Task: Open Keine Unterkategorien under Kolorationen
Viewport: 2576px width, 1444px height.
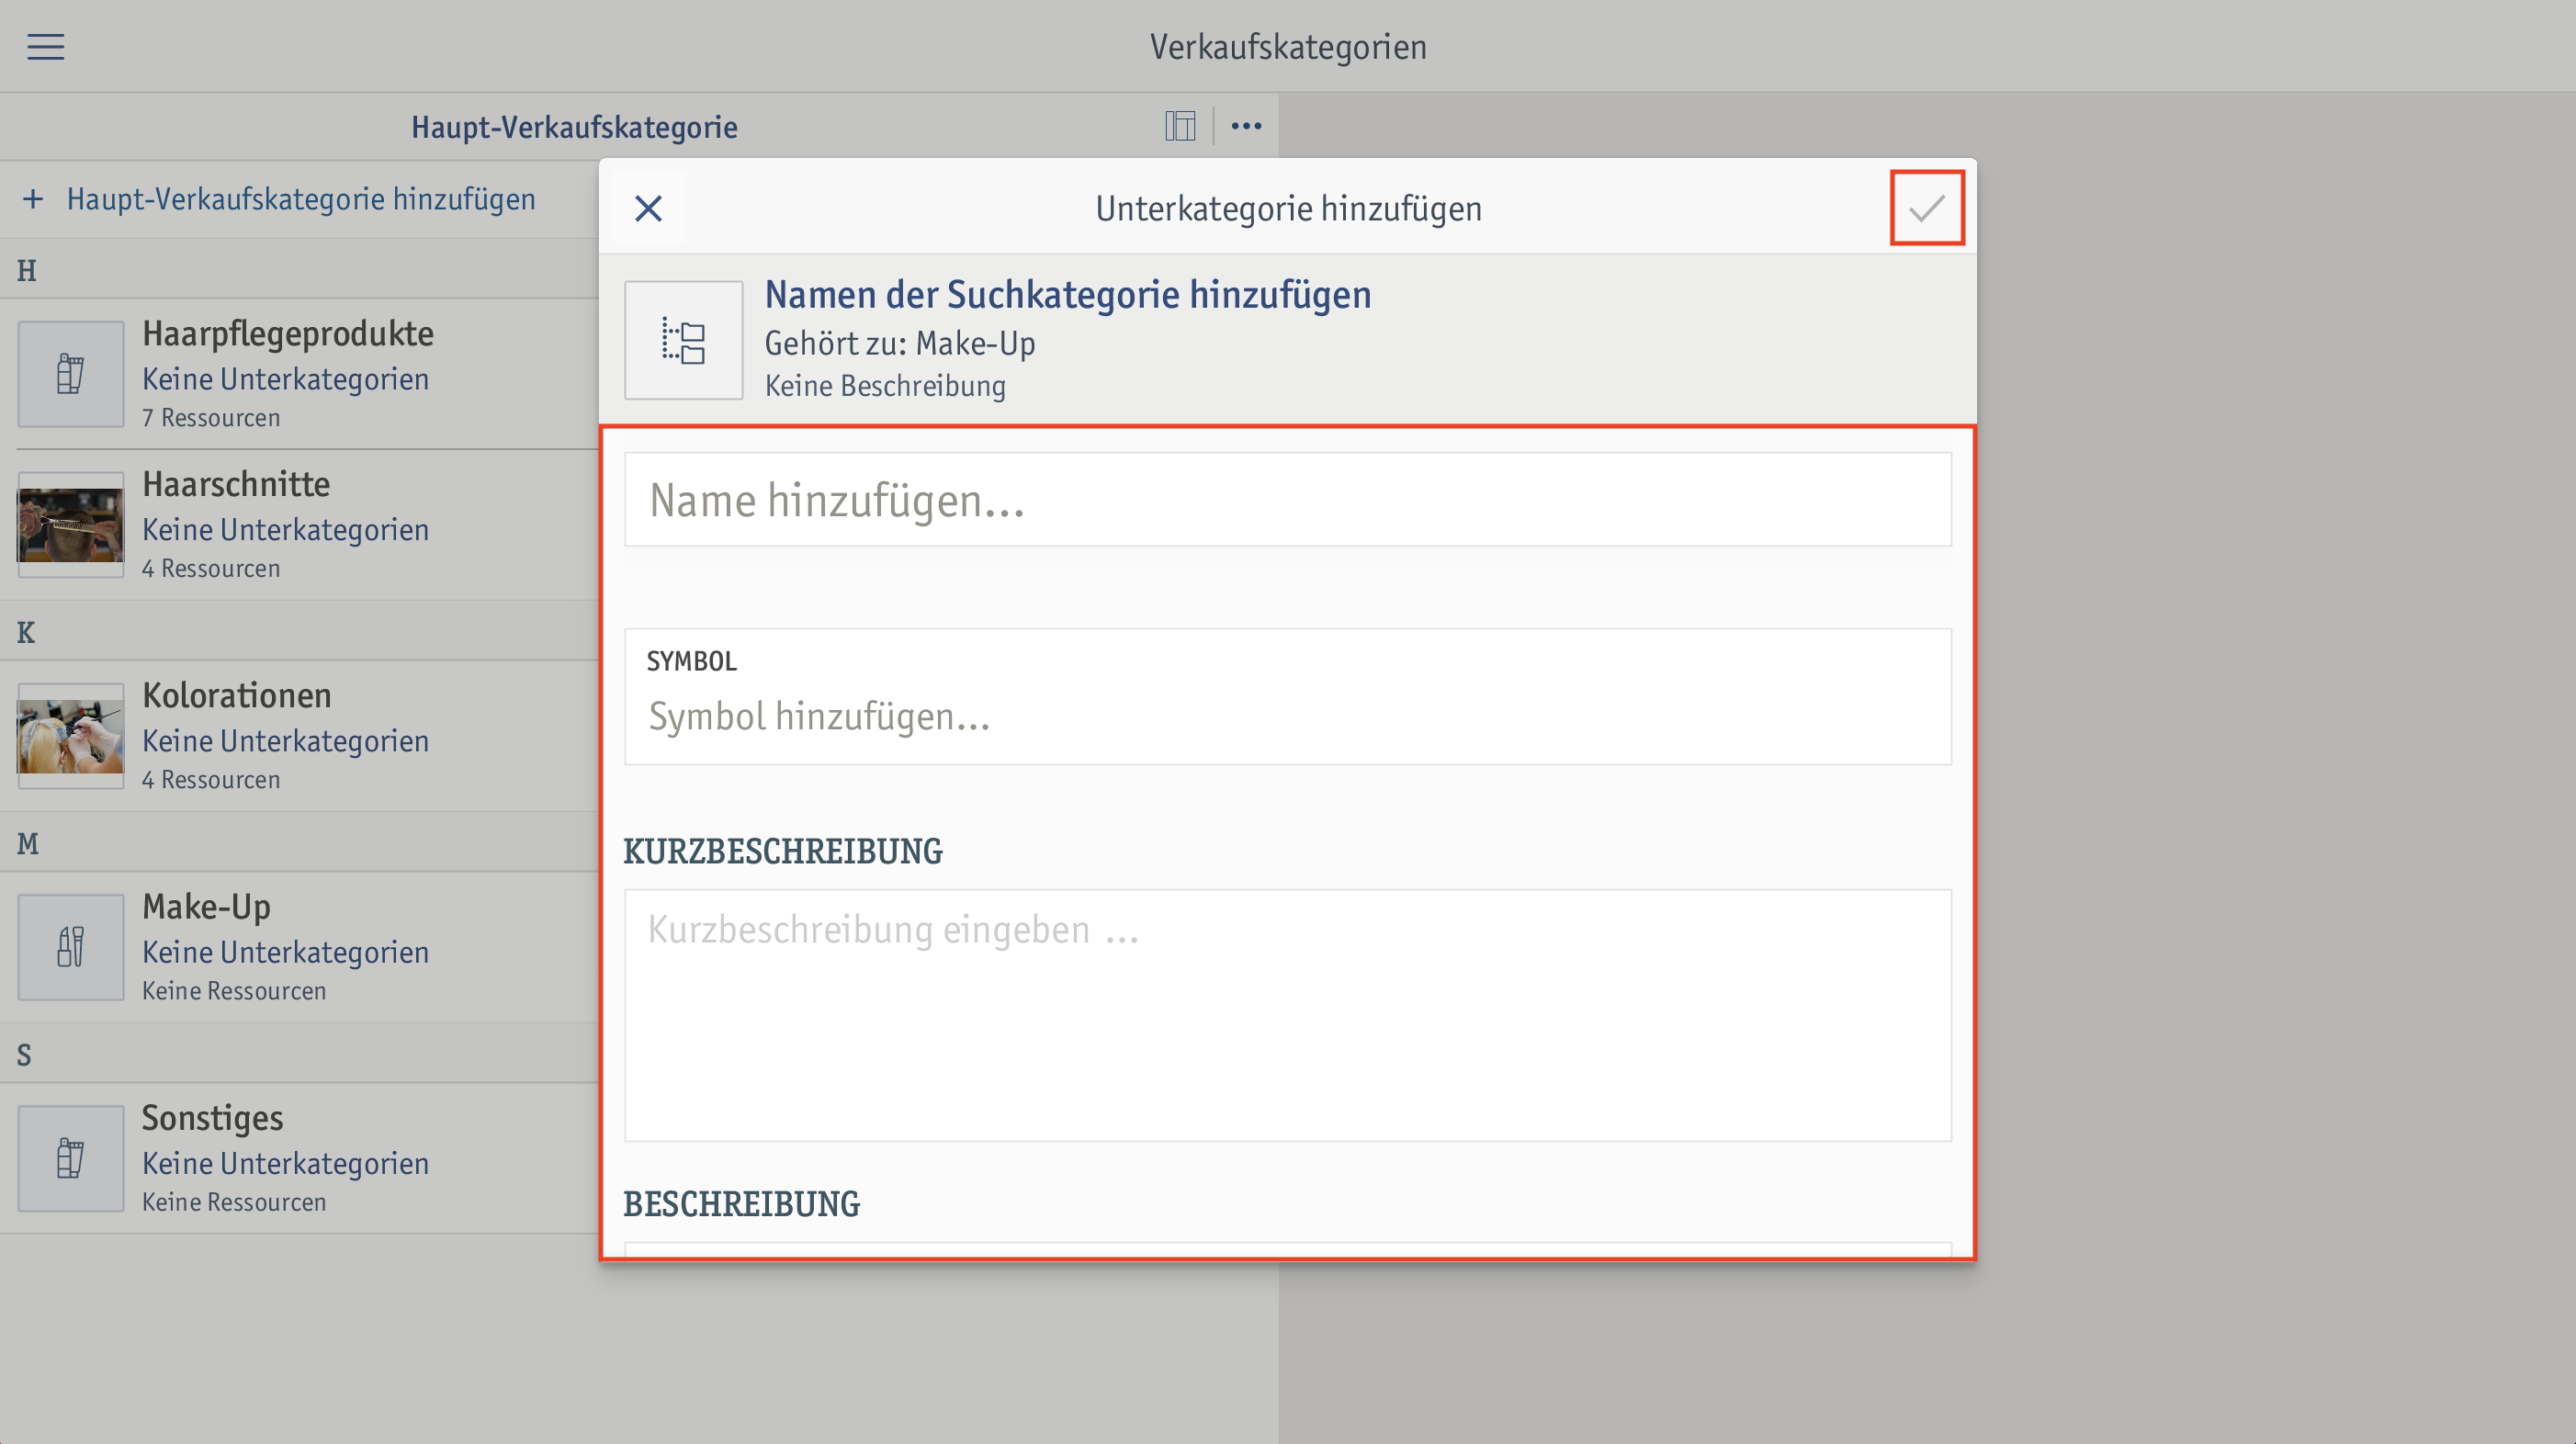Action: click(x=285, y=740)
